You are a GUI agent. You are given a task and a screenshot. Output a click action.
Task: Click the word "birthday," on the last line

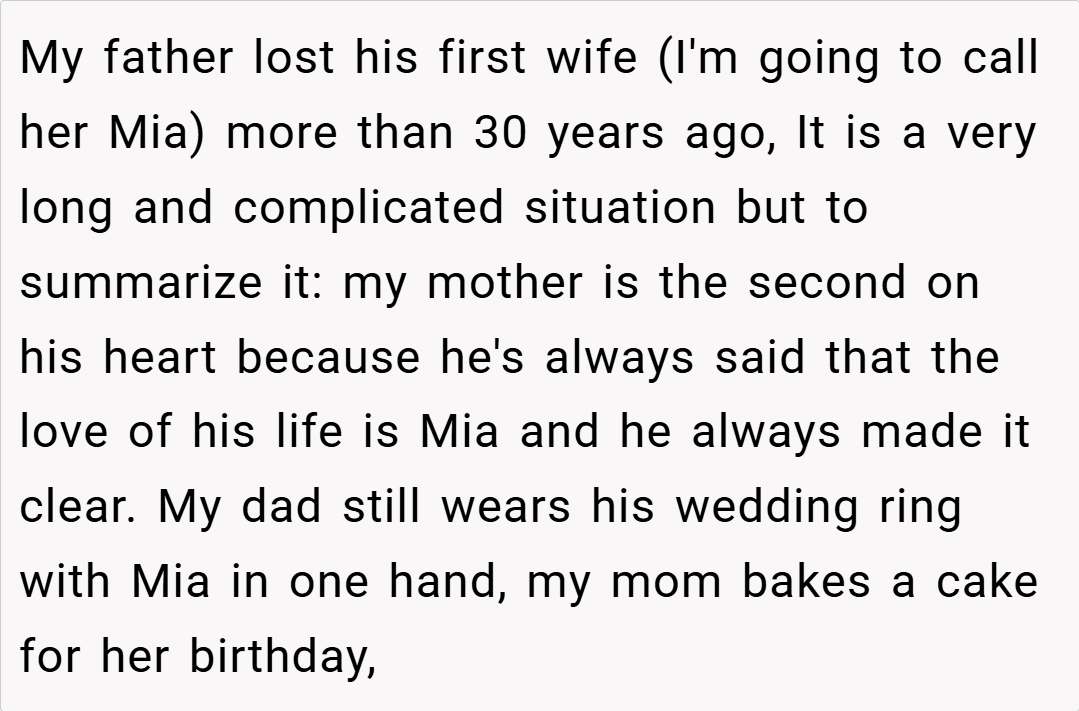[282, 658]
